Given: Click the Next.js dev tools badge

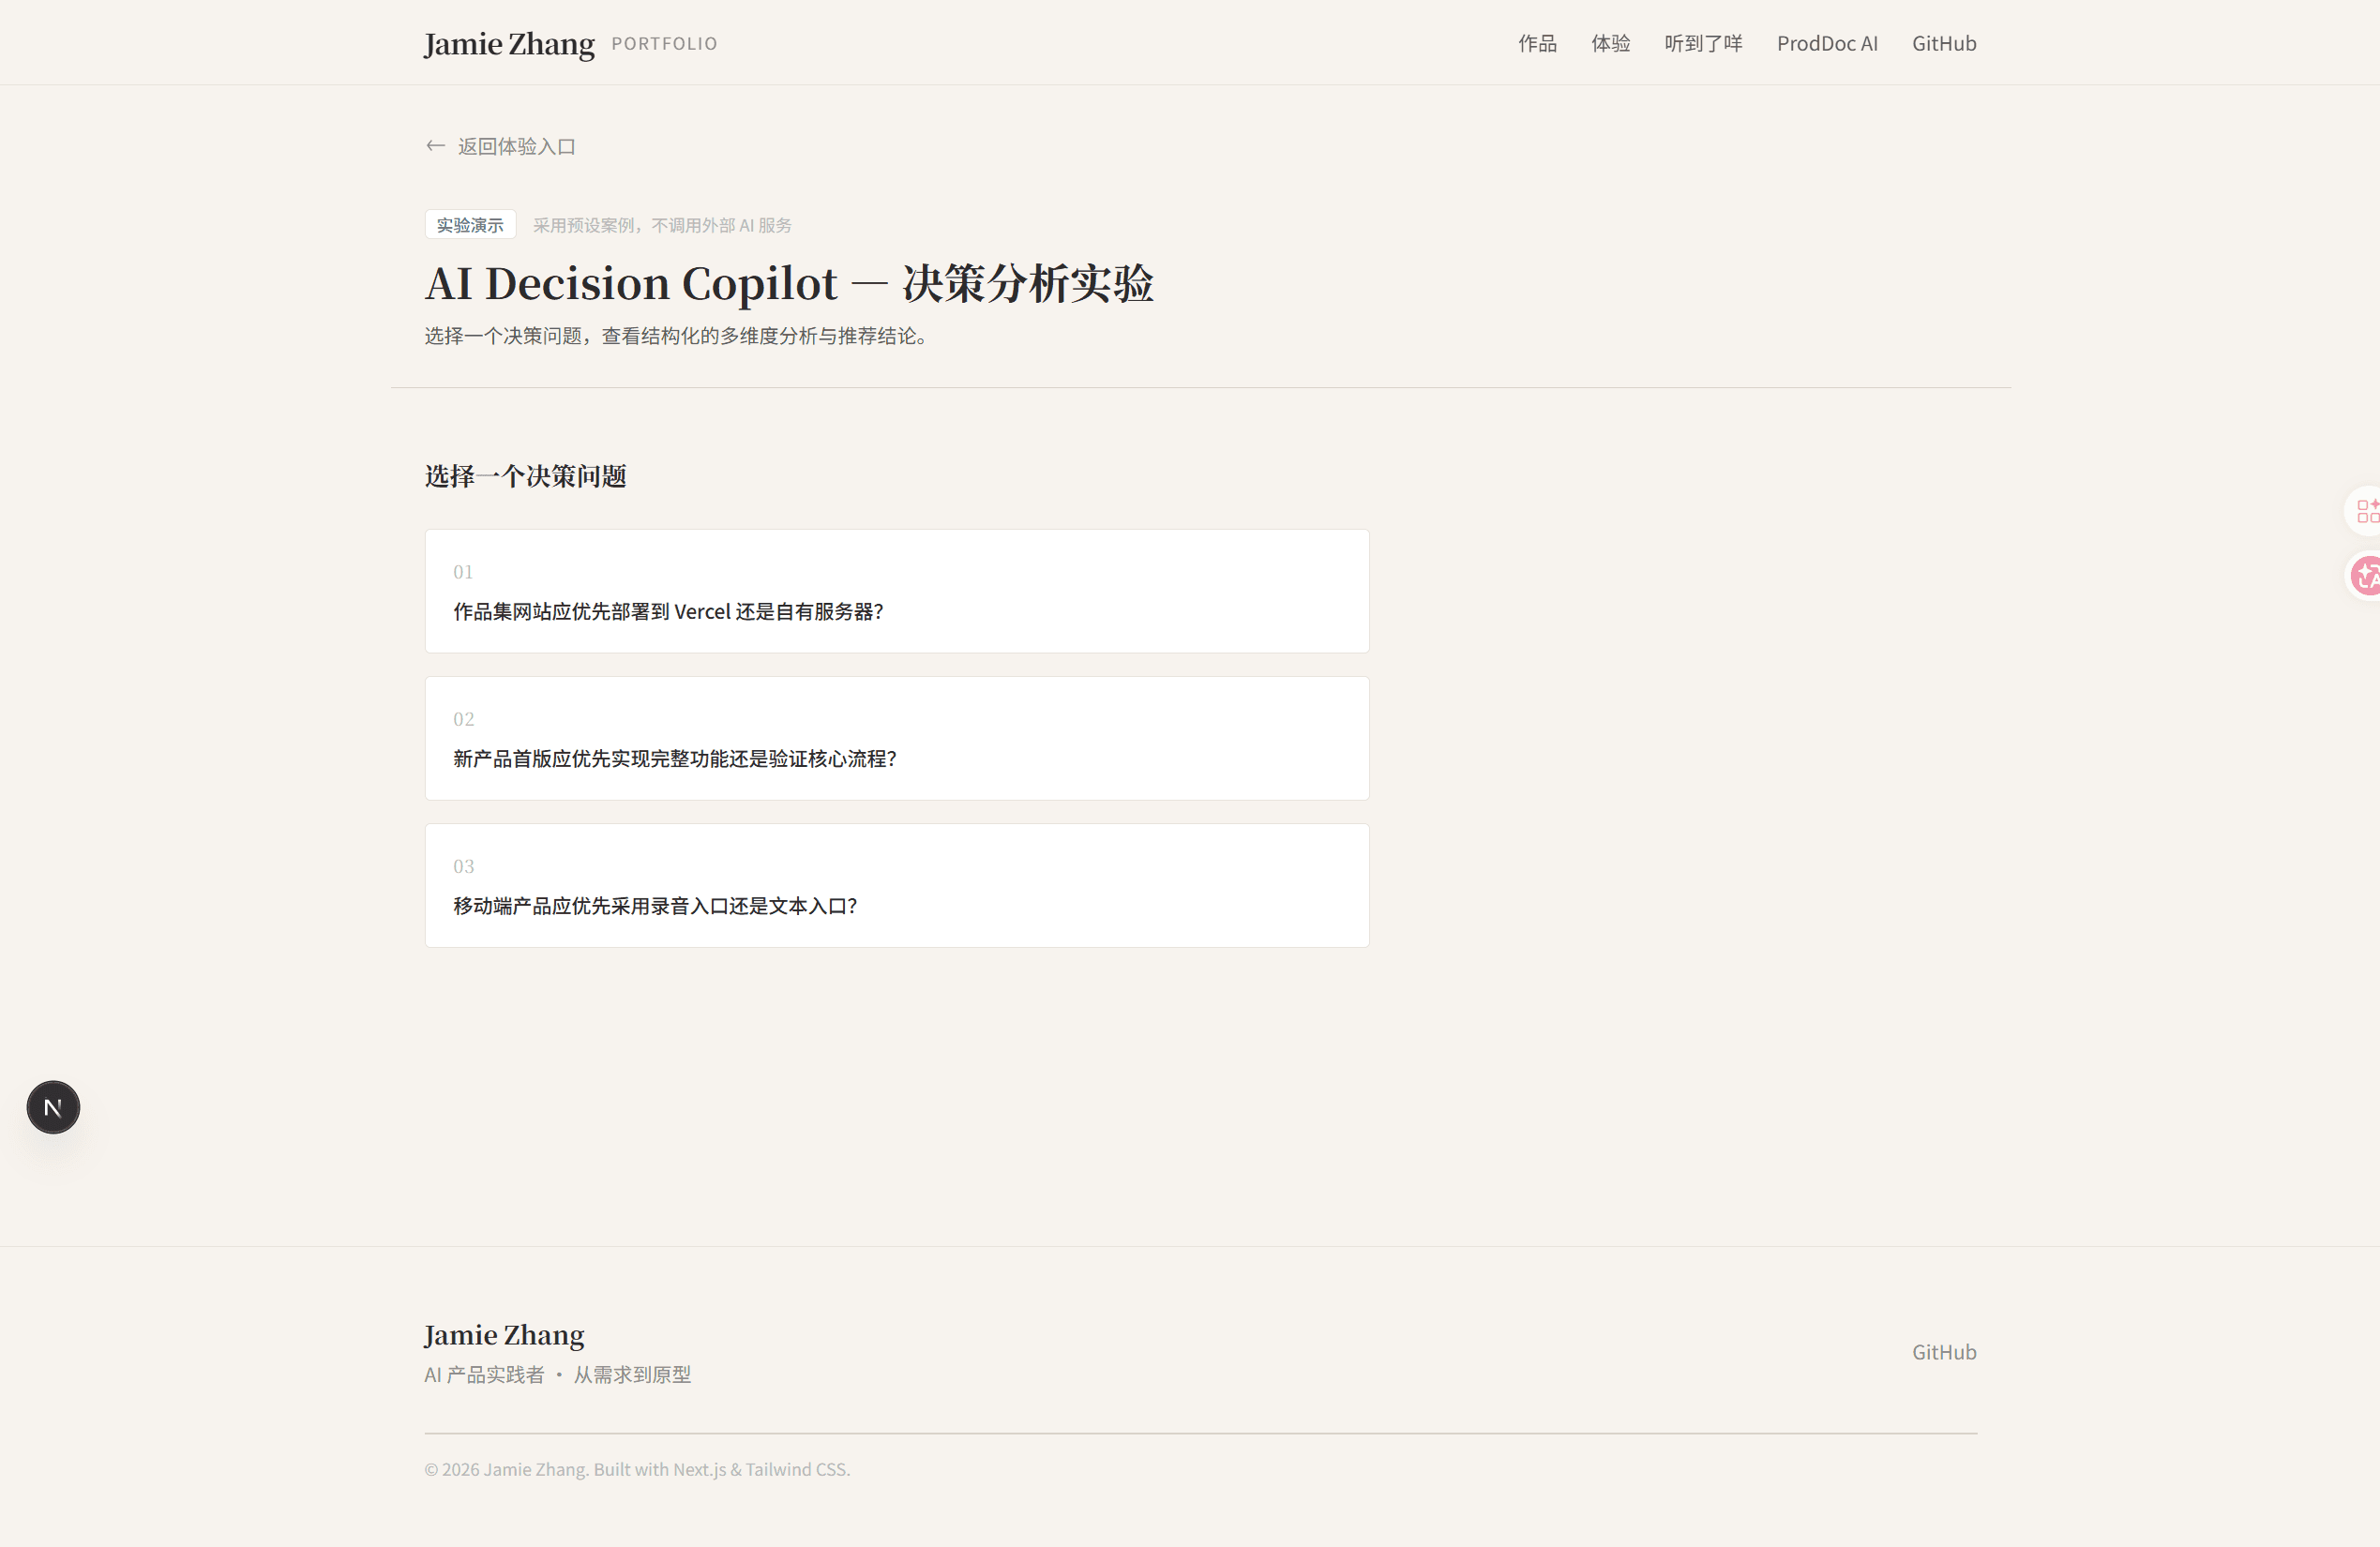Looking at the screenshot, I should [x=53, y=1107].
